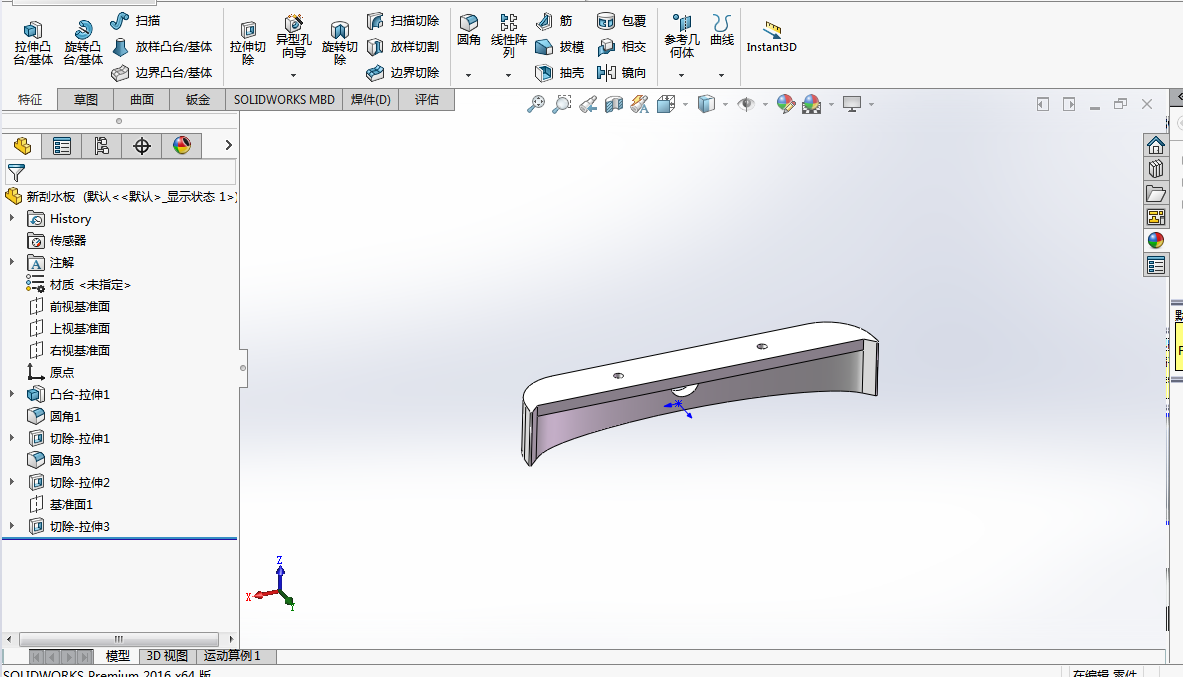
Task: Click the 边界凸台/基体 boundary boss tool
Action: [x=162, y=72]
